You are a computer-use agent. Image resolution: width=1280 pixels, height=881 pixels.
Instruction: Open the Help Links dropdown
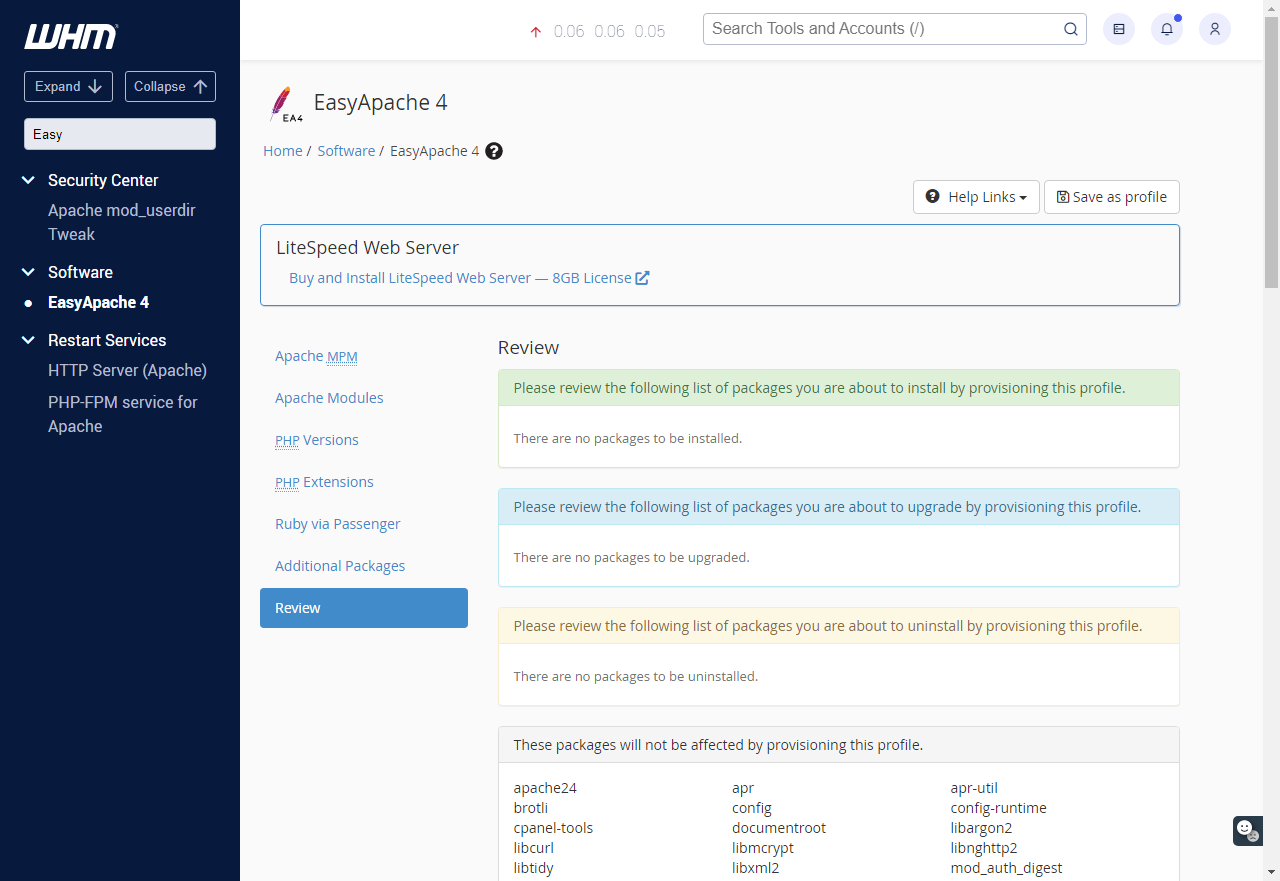pyautogui.click(x=976, y=197)
